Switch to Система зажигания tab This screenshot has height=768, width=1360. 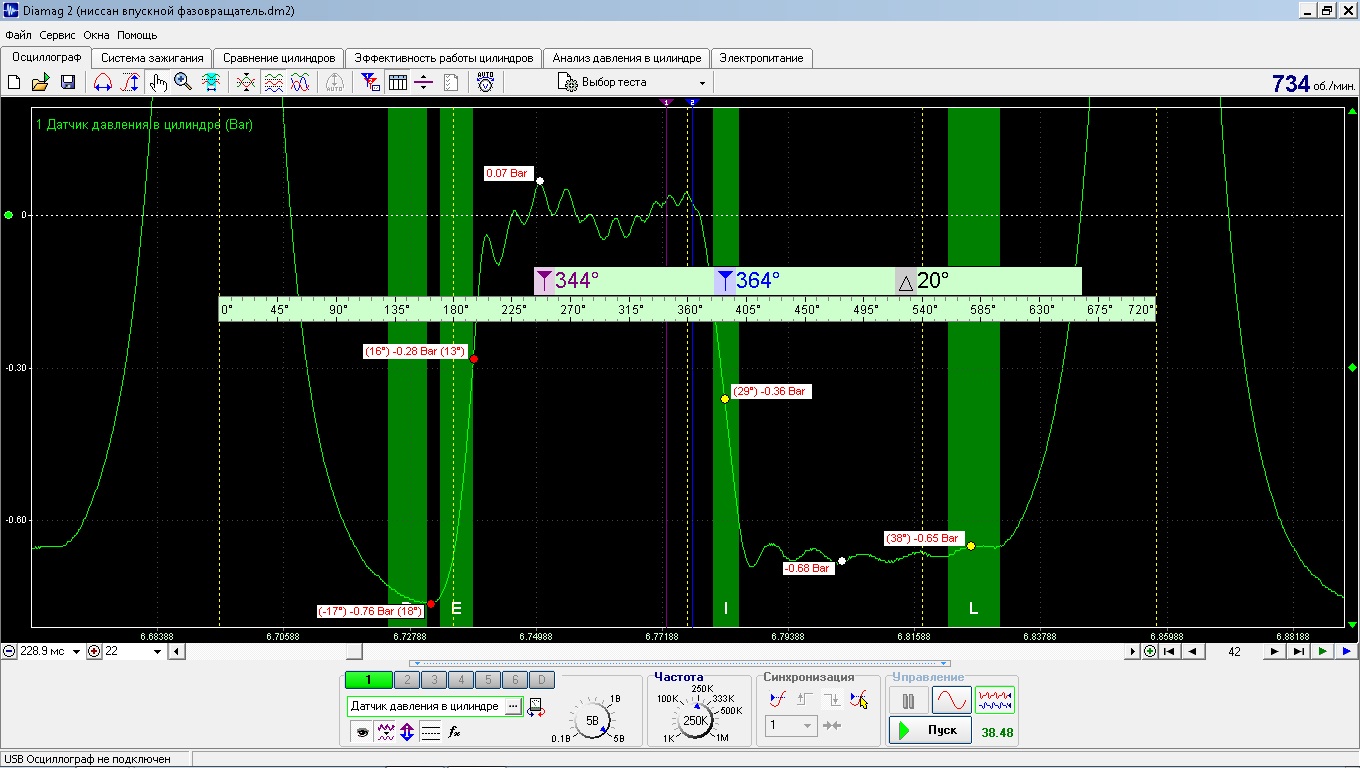coord(152,58)
